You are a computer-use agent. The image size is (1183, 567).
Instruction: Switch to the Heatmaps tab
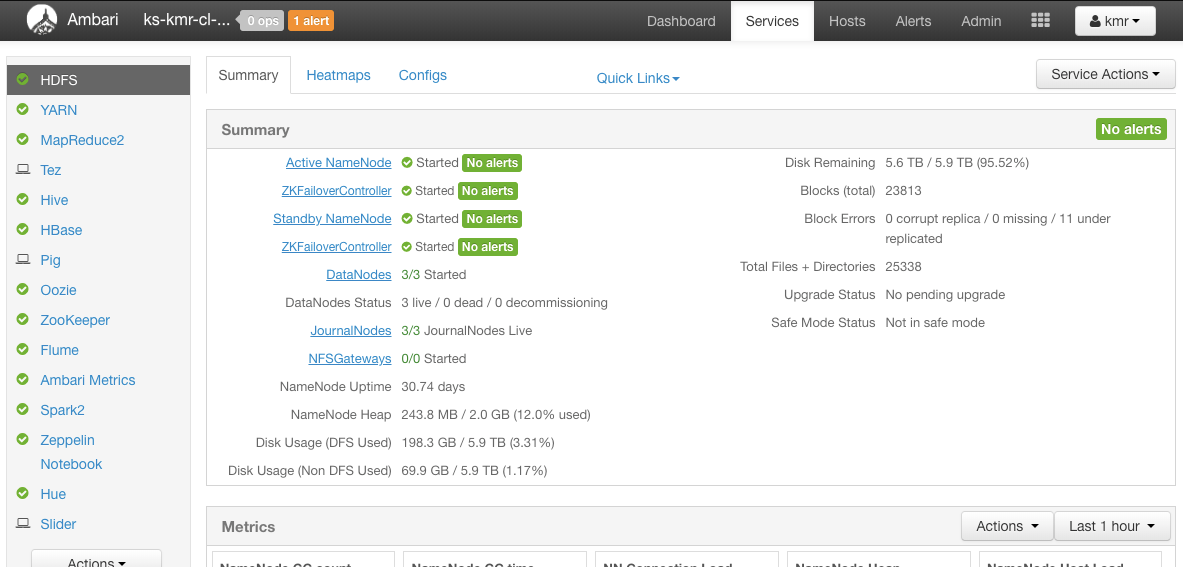point(339,75)
